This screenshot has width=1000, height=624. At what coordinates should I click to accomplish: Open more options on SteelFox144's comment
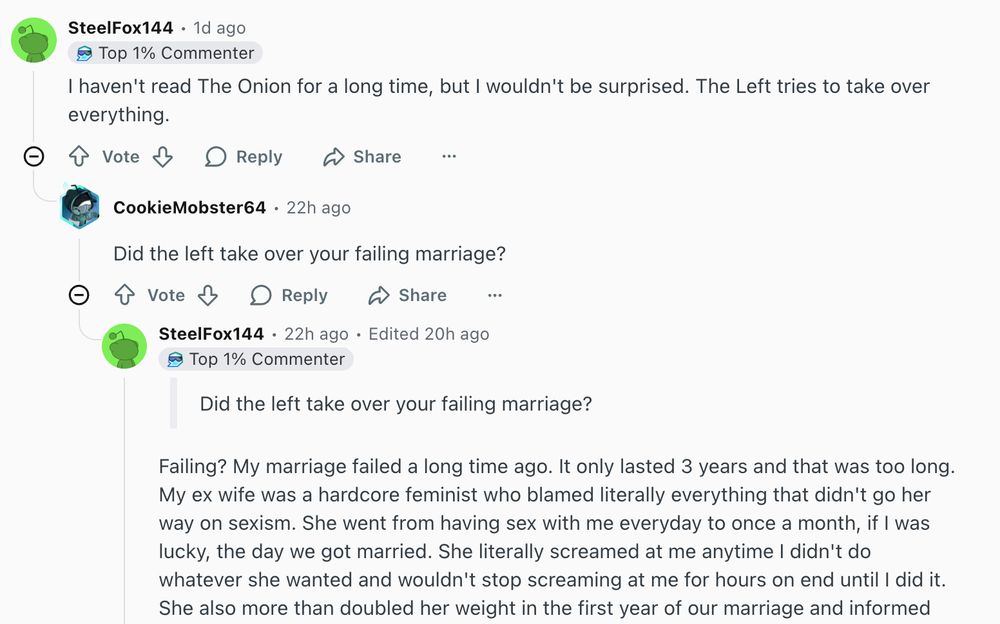pos(449,157)
